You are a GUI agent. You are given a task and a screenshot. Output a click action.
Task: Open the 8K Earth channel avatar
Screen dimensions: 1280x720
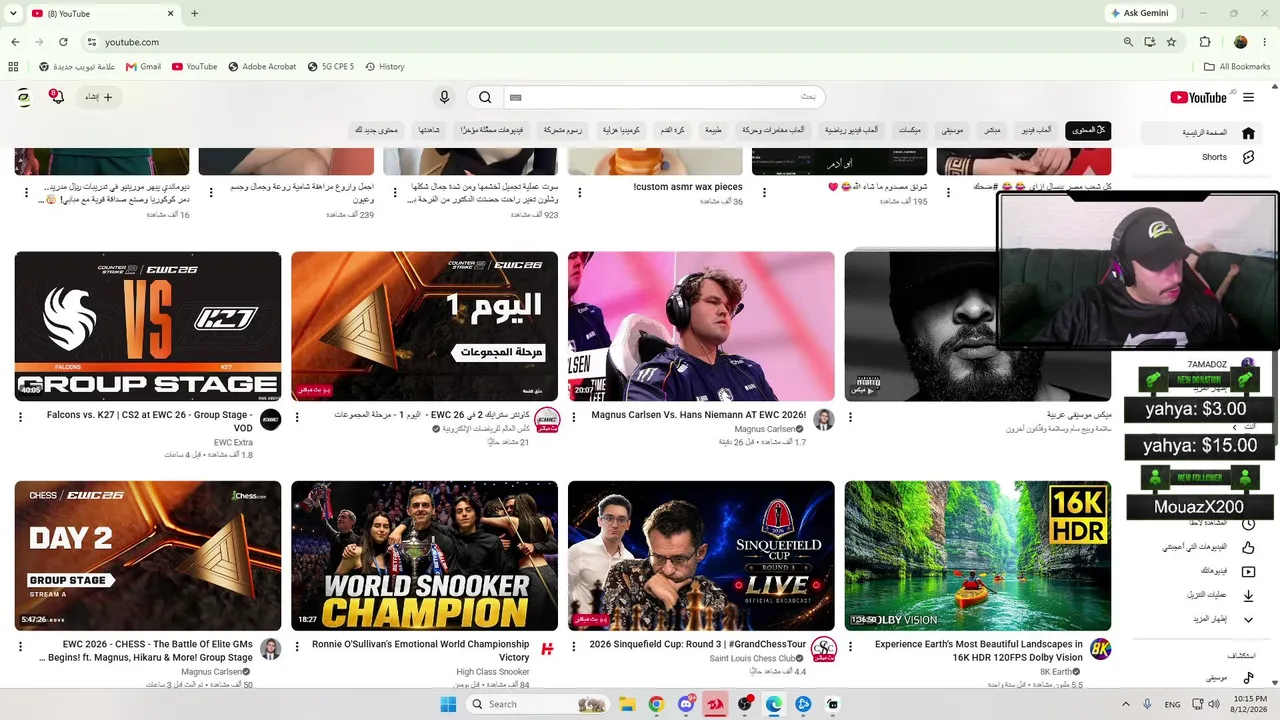coord(1100,648)
